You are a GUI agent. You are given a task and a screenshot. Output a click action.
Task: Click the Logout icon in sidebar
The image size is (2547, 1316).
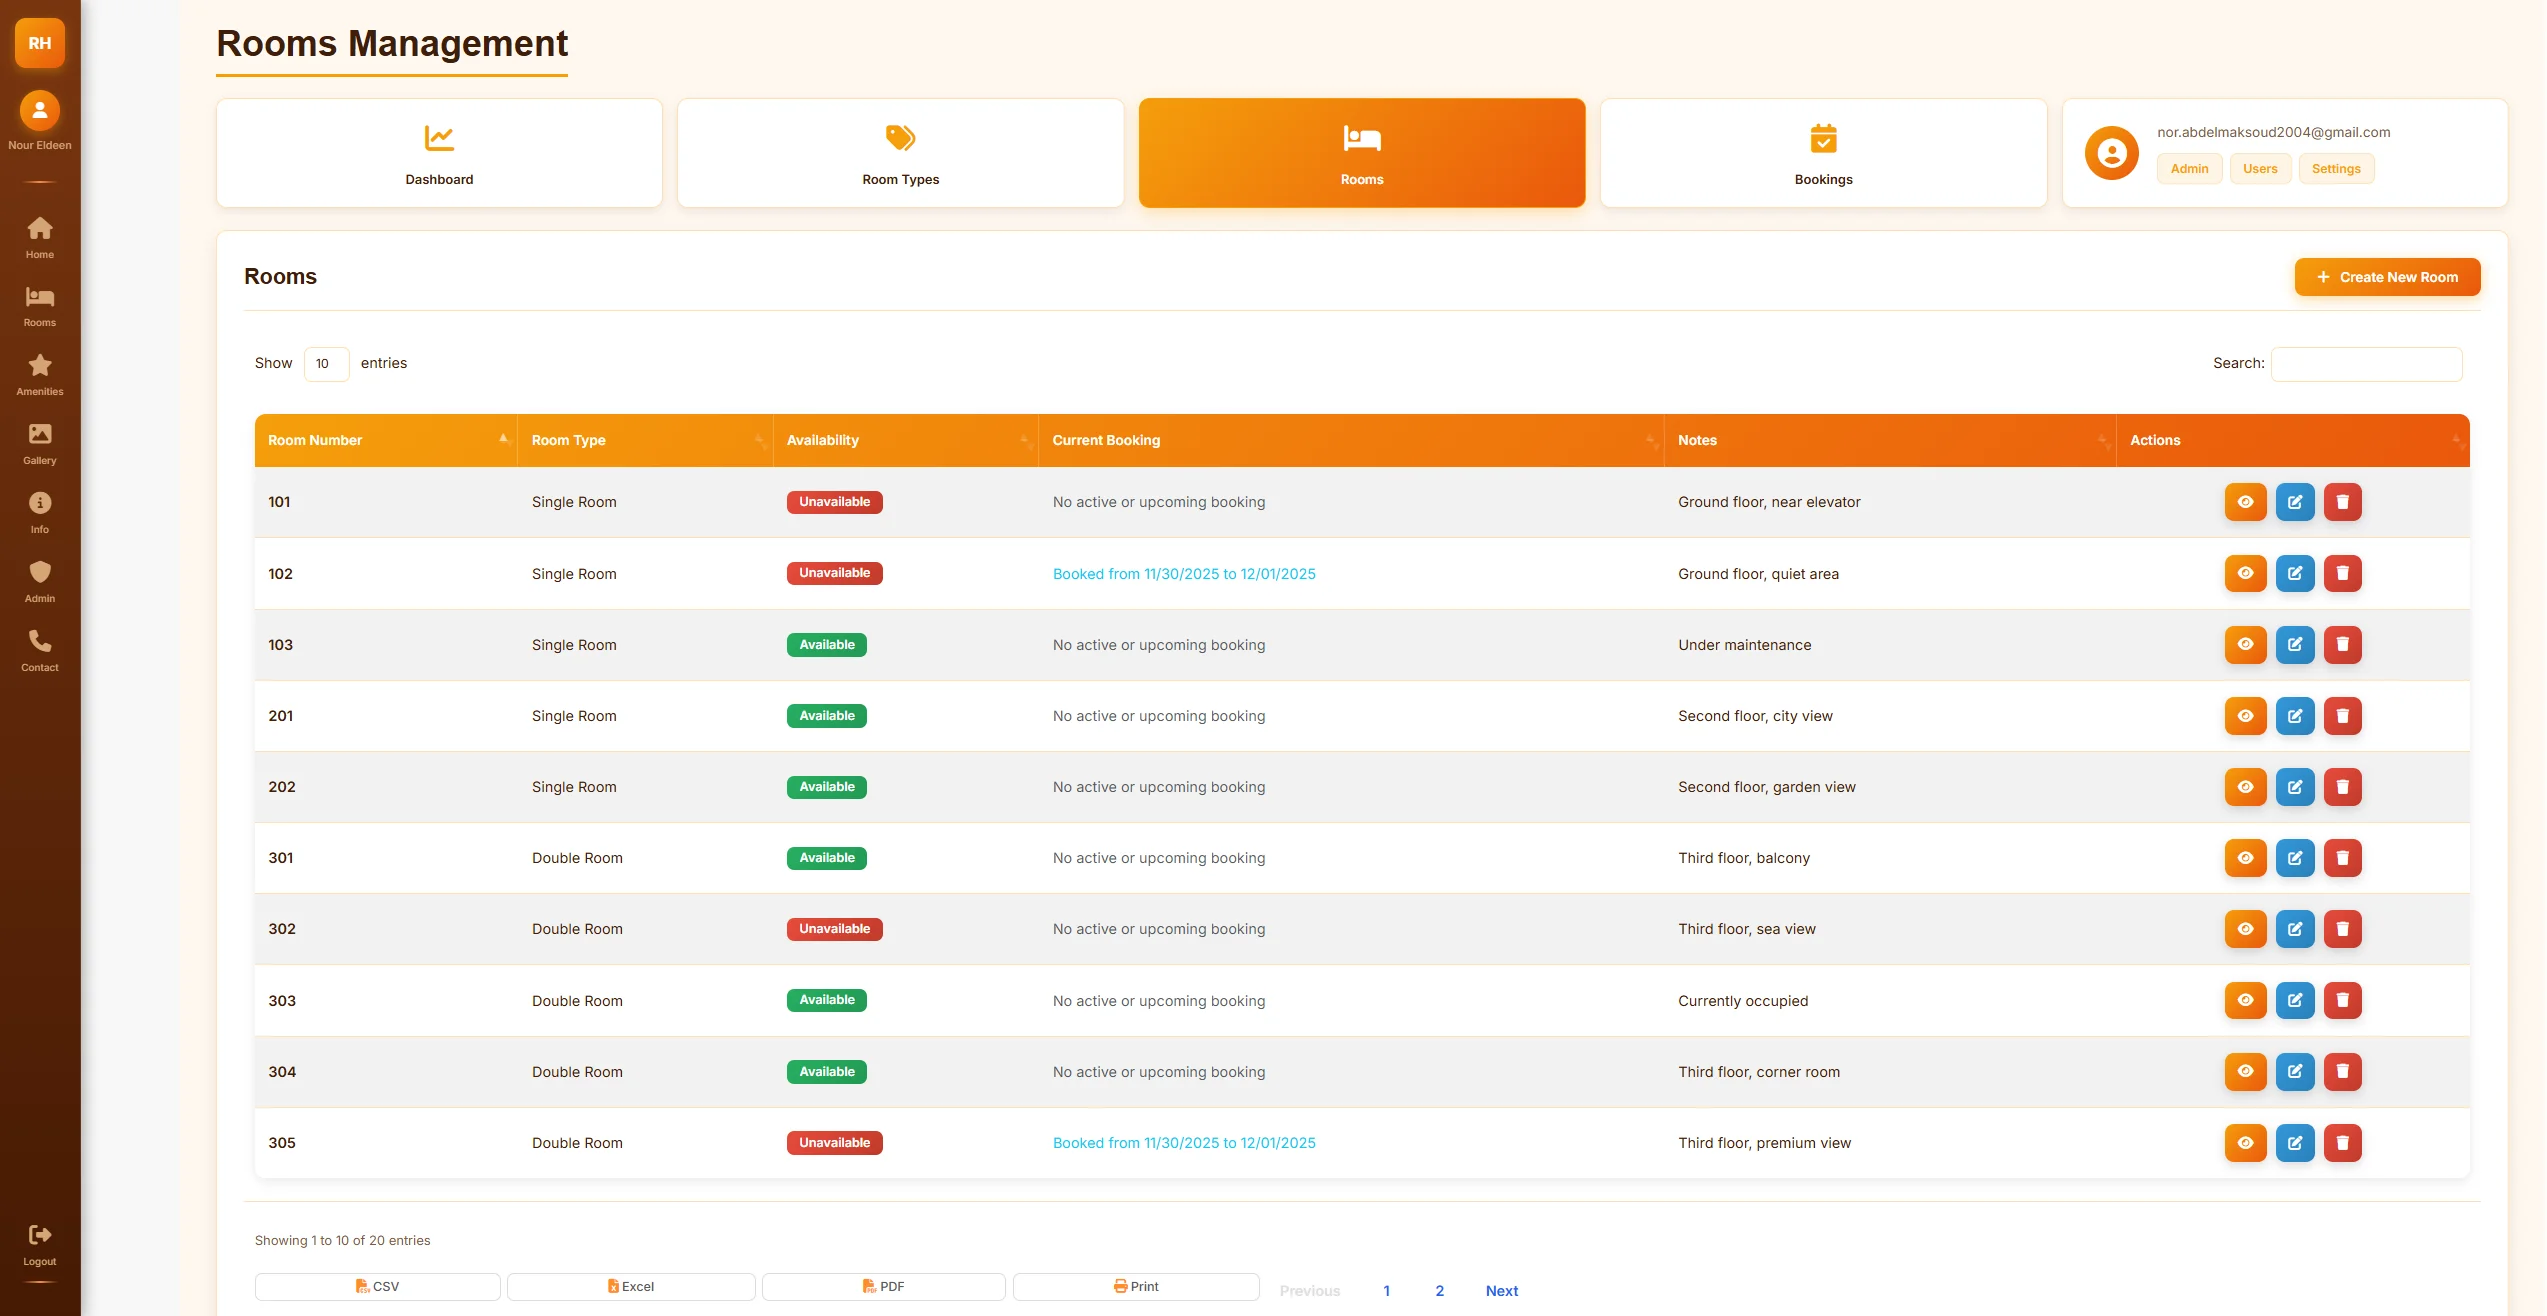click(40, 1234)
